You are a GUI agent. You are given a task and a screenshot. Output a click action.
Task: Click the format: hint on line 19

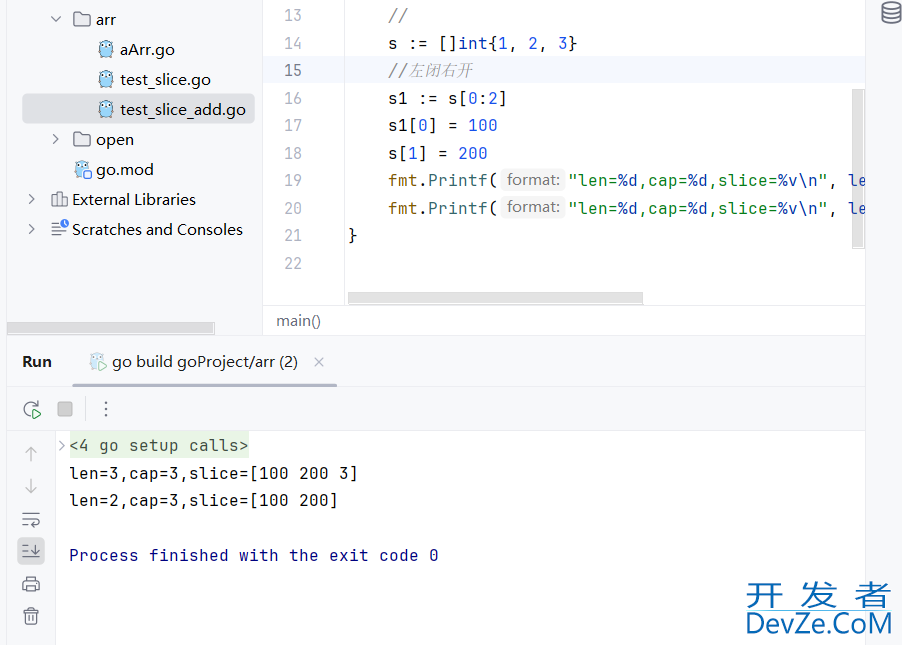point(533,180)
